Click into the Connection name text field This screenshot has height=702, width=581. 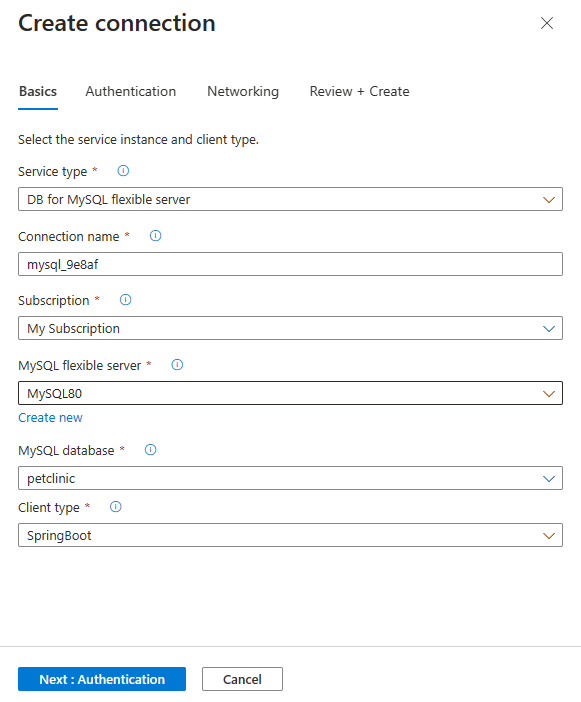(x=290, y=264)
